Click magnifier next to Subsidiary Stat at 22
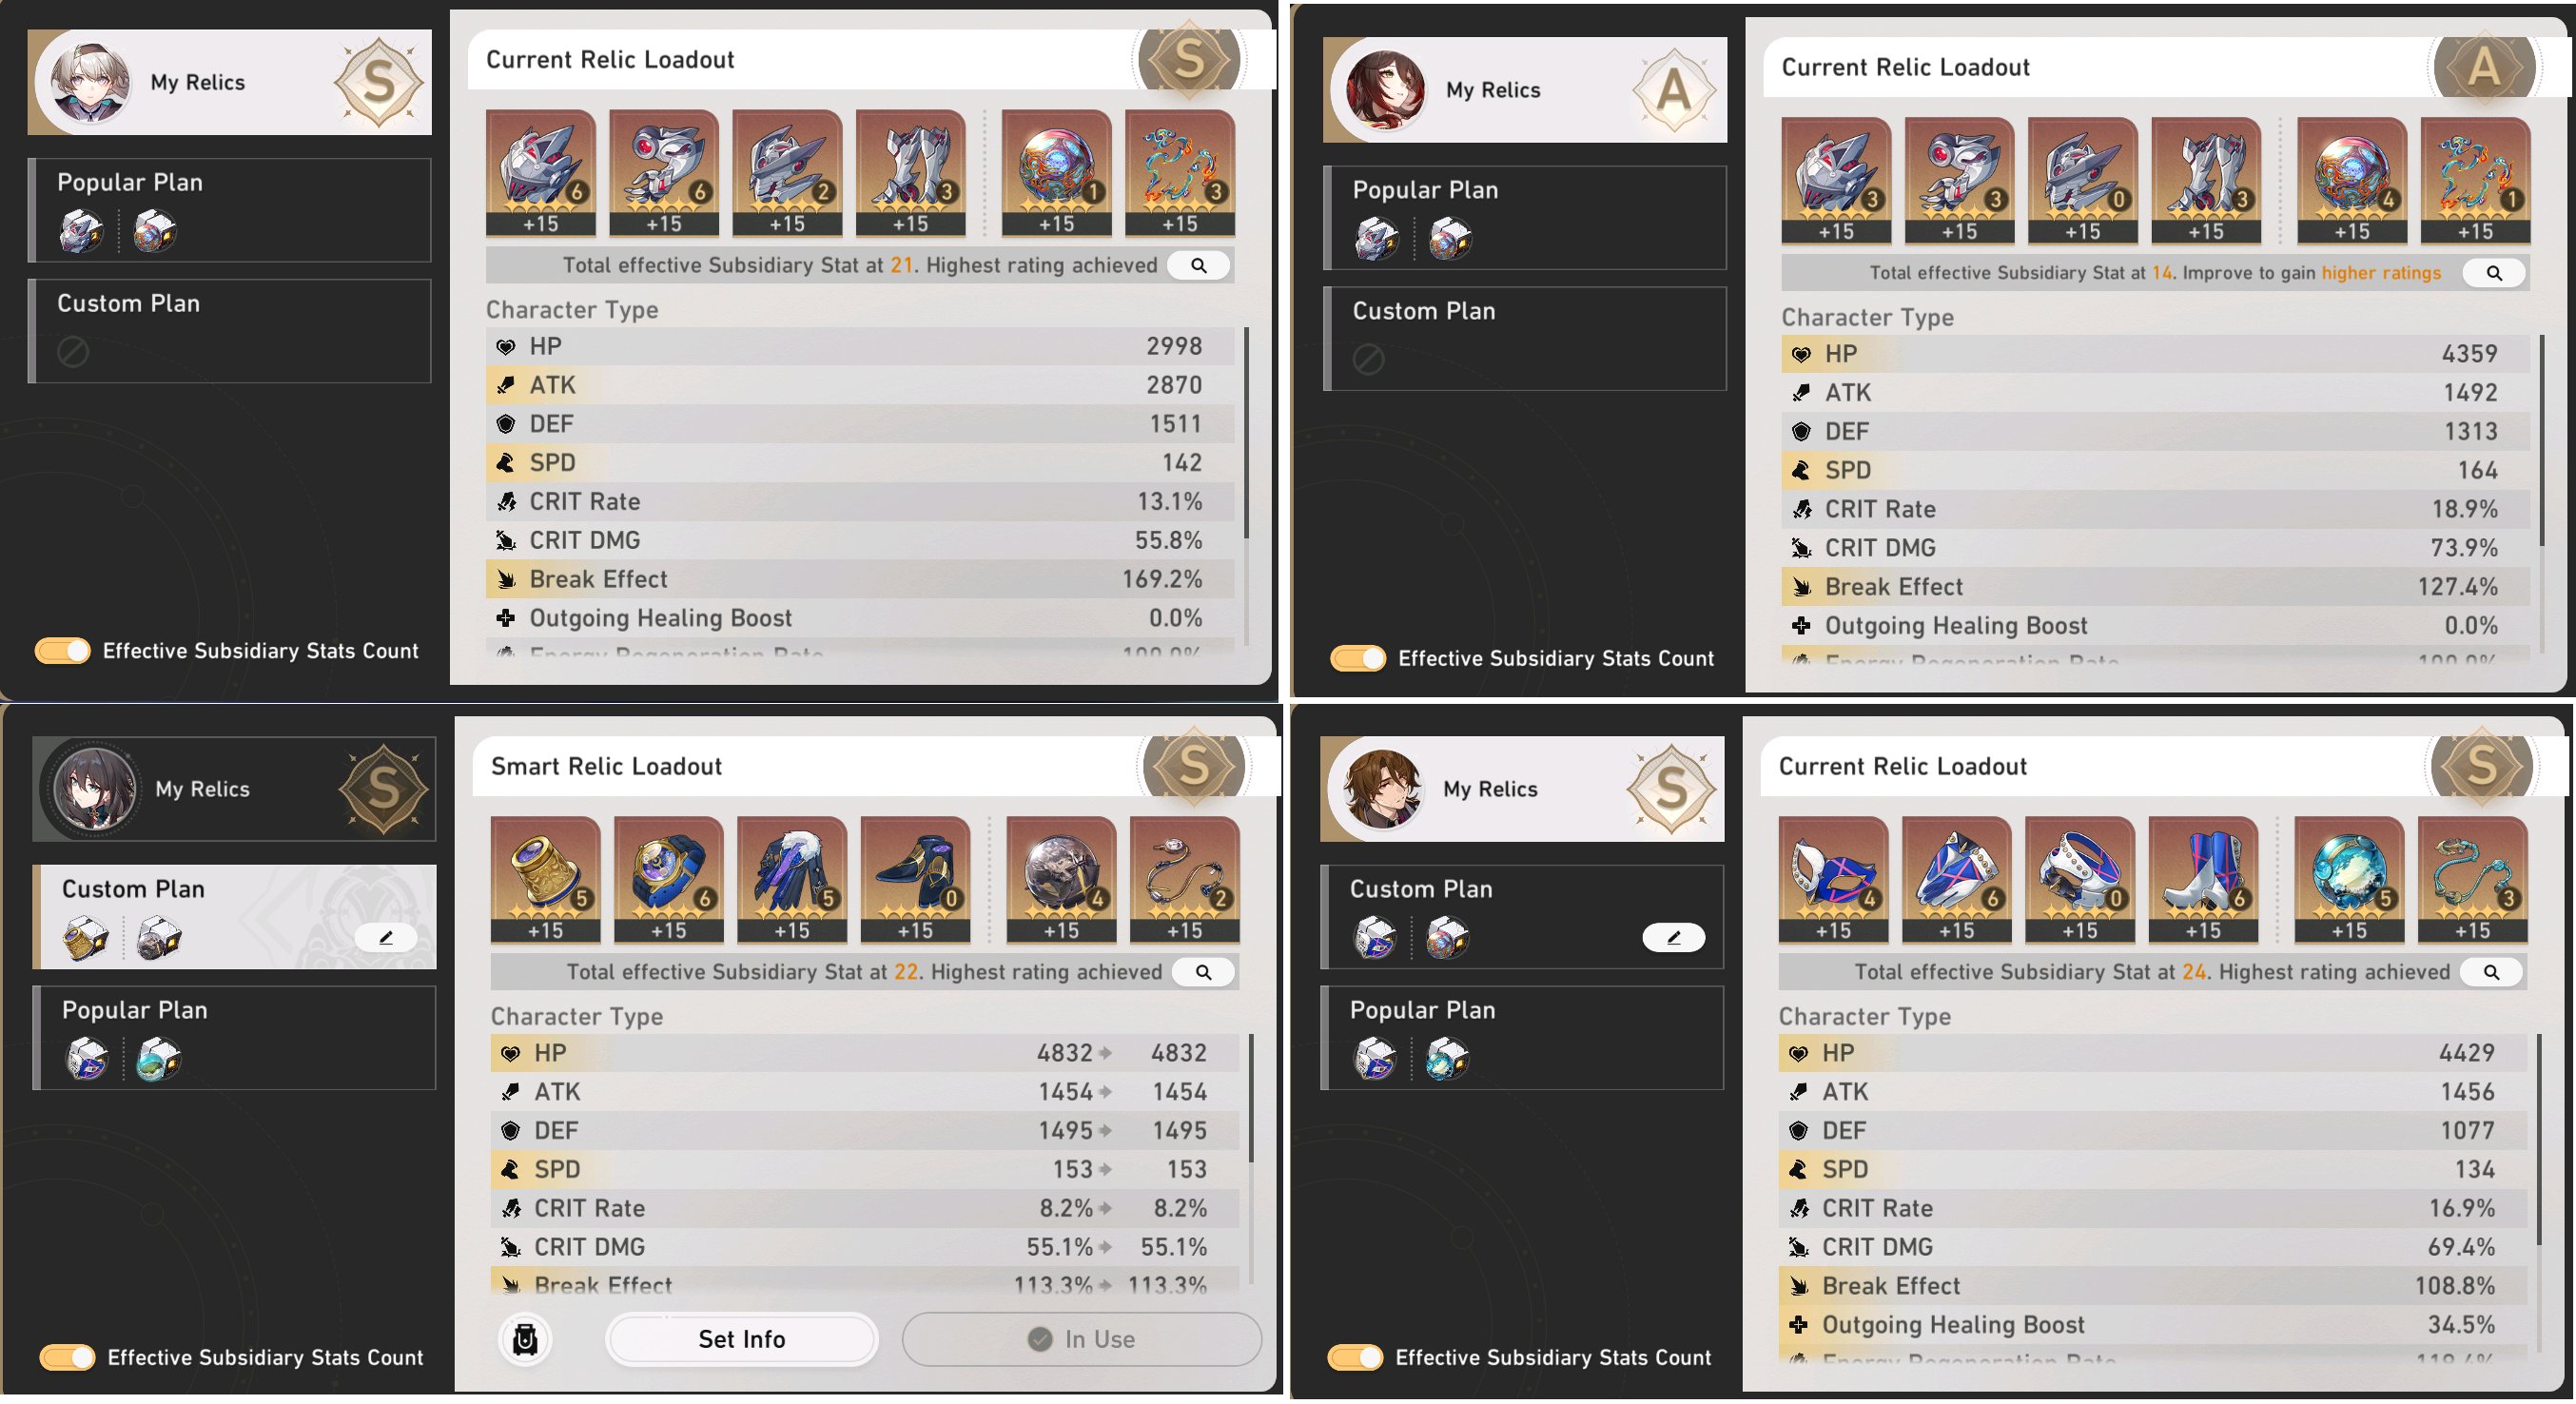Viewport: 2576px width, 1404px height. (1203, 972)
